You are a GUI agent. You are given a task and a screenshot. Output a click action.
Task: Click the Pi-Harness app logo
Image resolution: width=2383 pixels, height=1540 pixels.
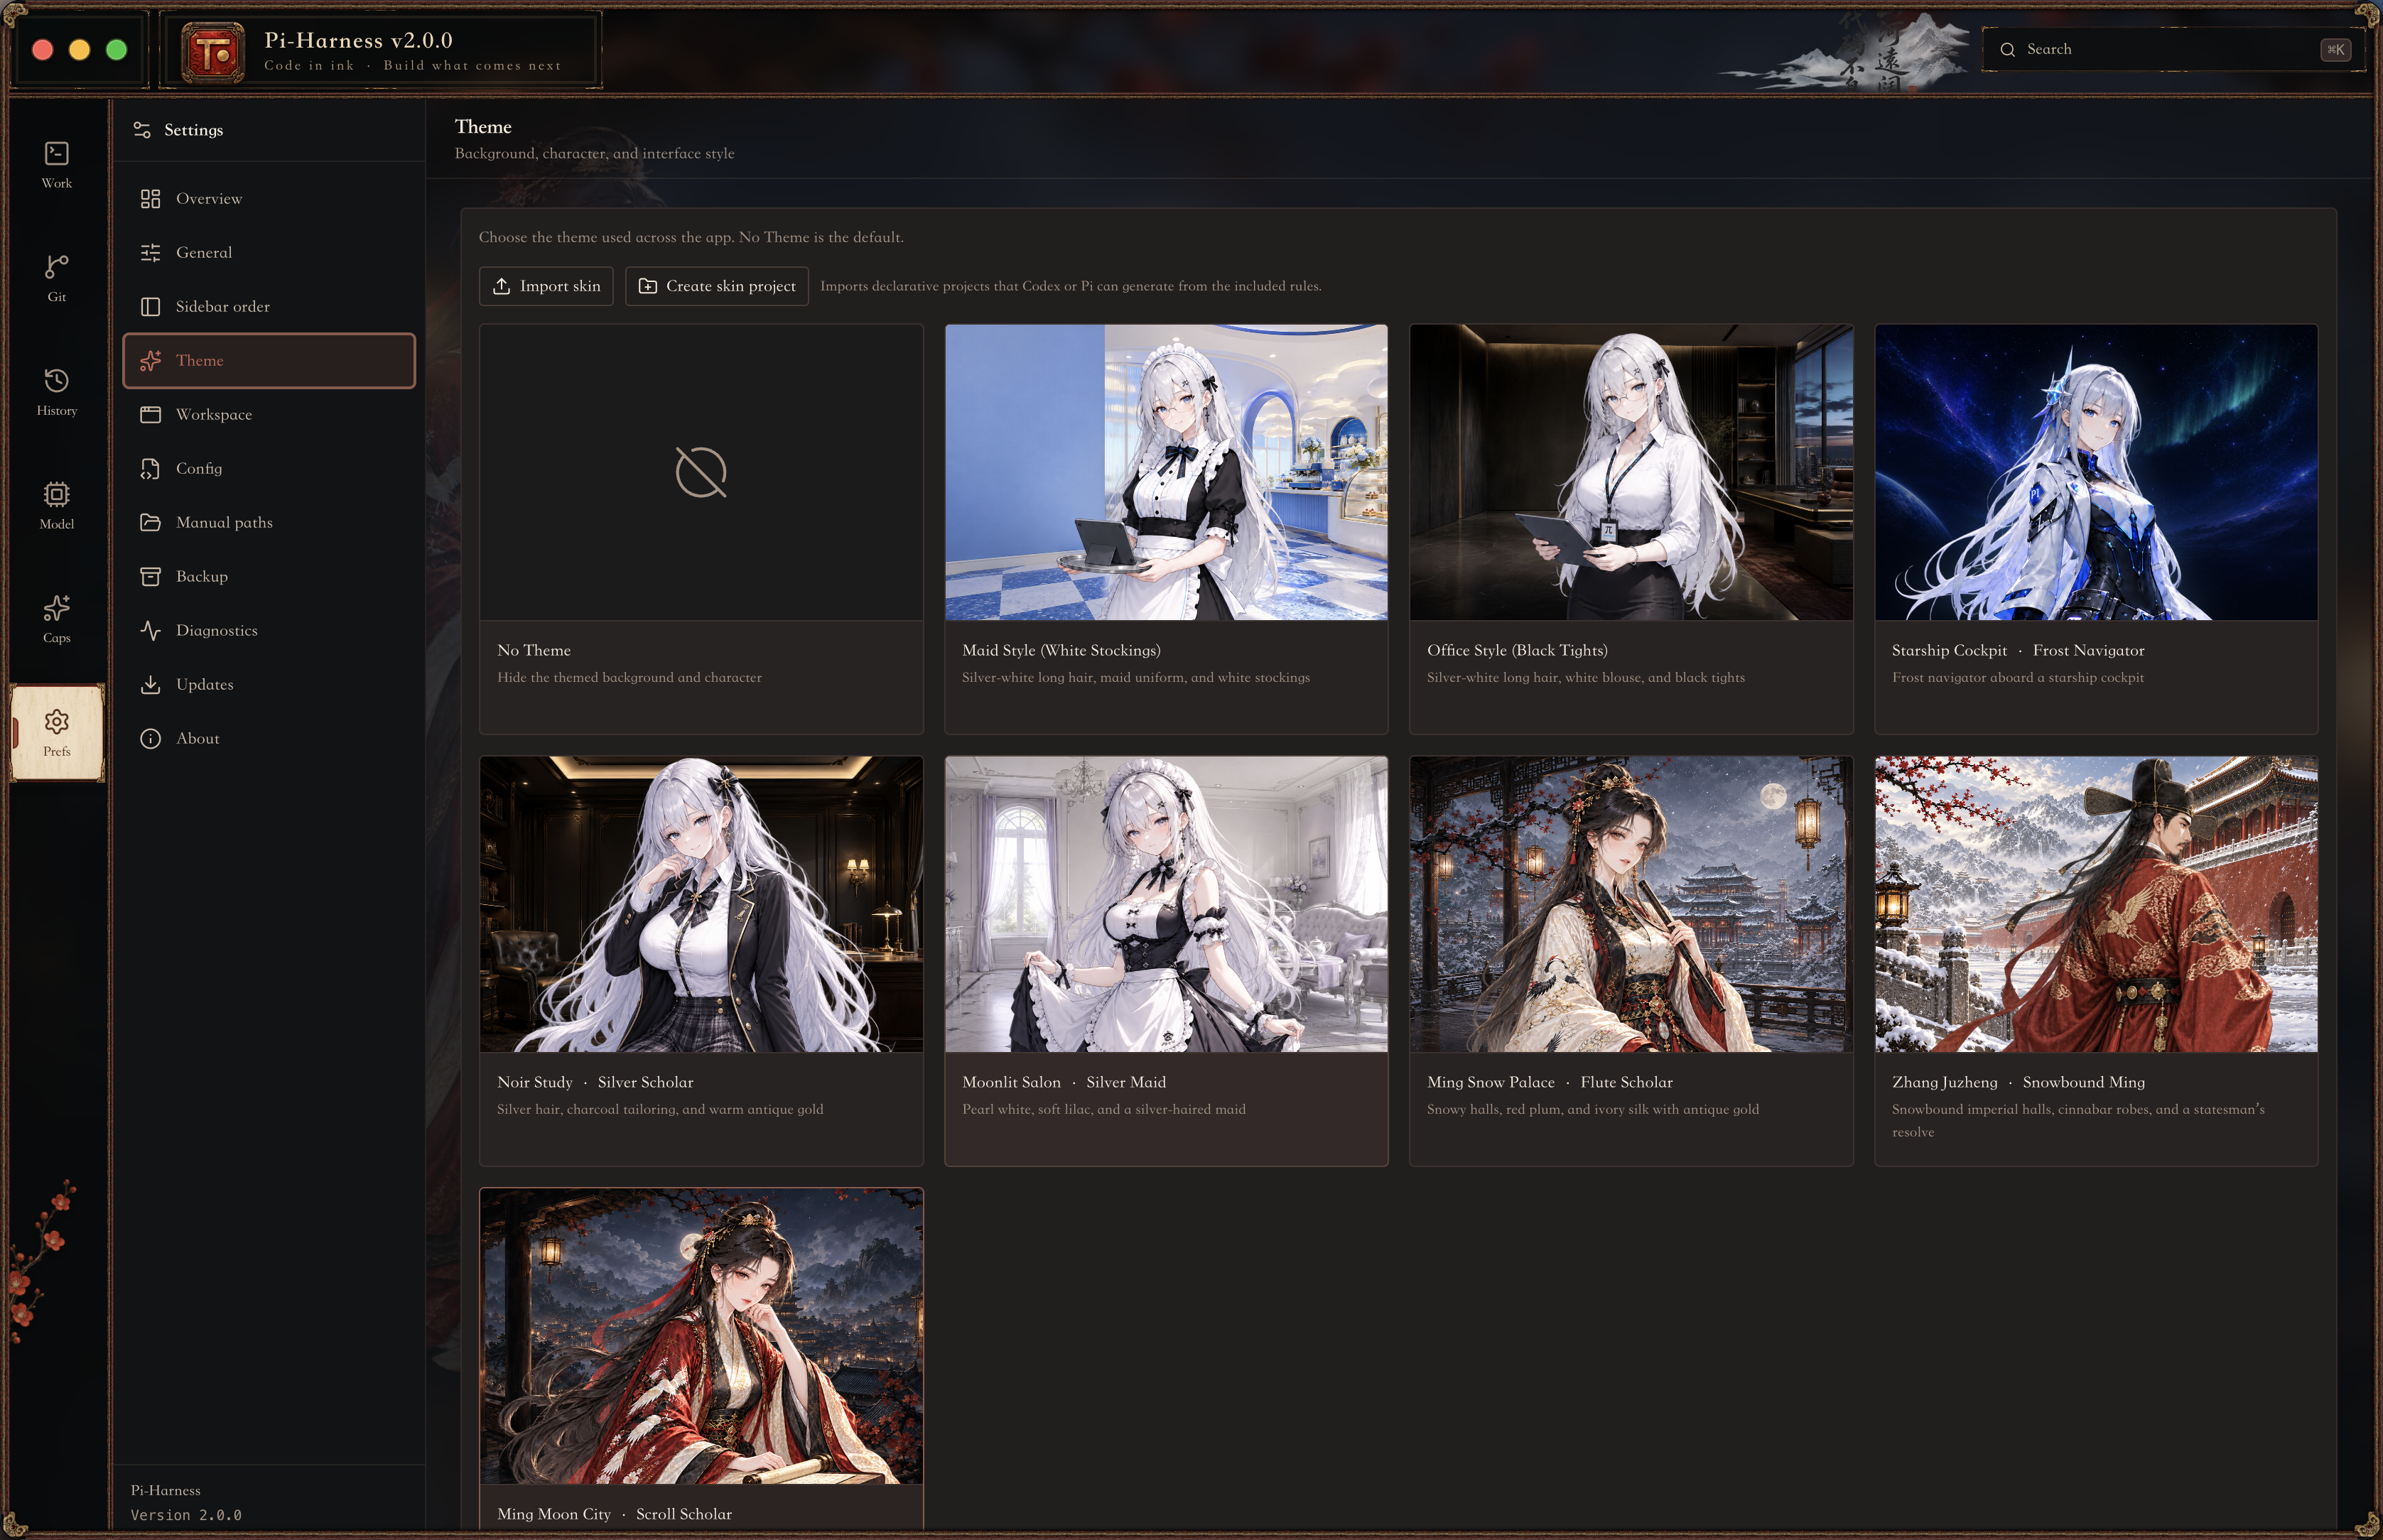tap(213, 52)
